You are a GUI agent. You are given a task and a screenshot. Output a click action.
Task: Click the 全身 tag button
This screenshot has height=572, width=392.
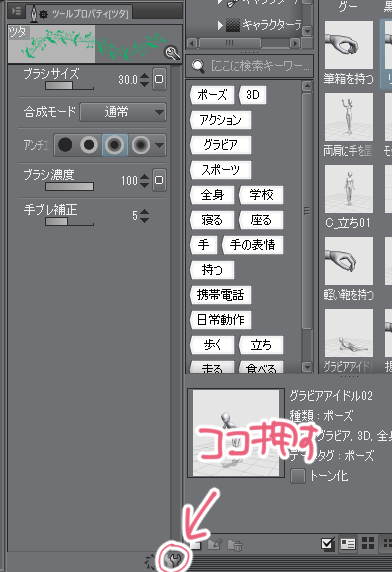click(212, 195)
